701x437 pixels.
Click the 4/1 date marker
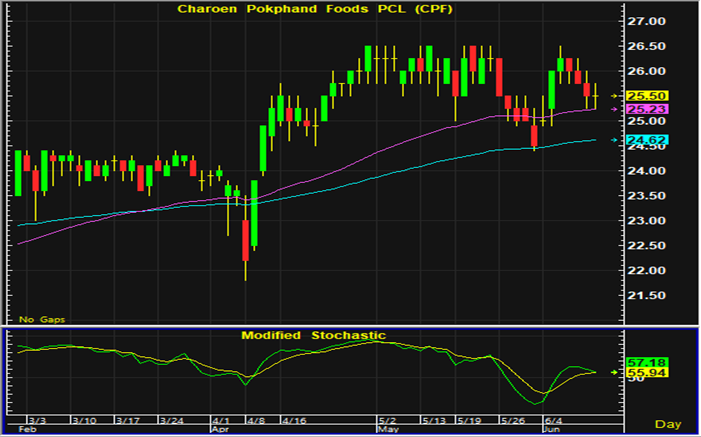(221, 421)
